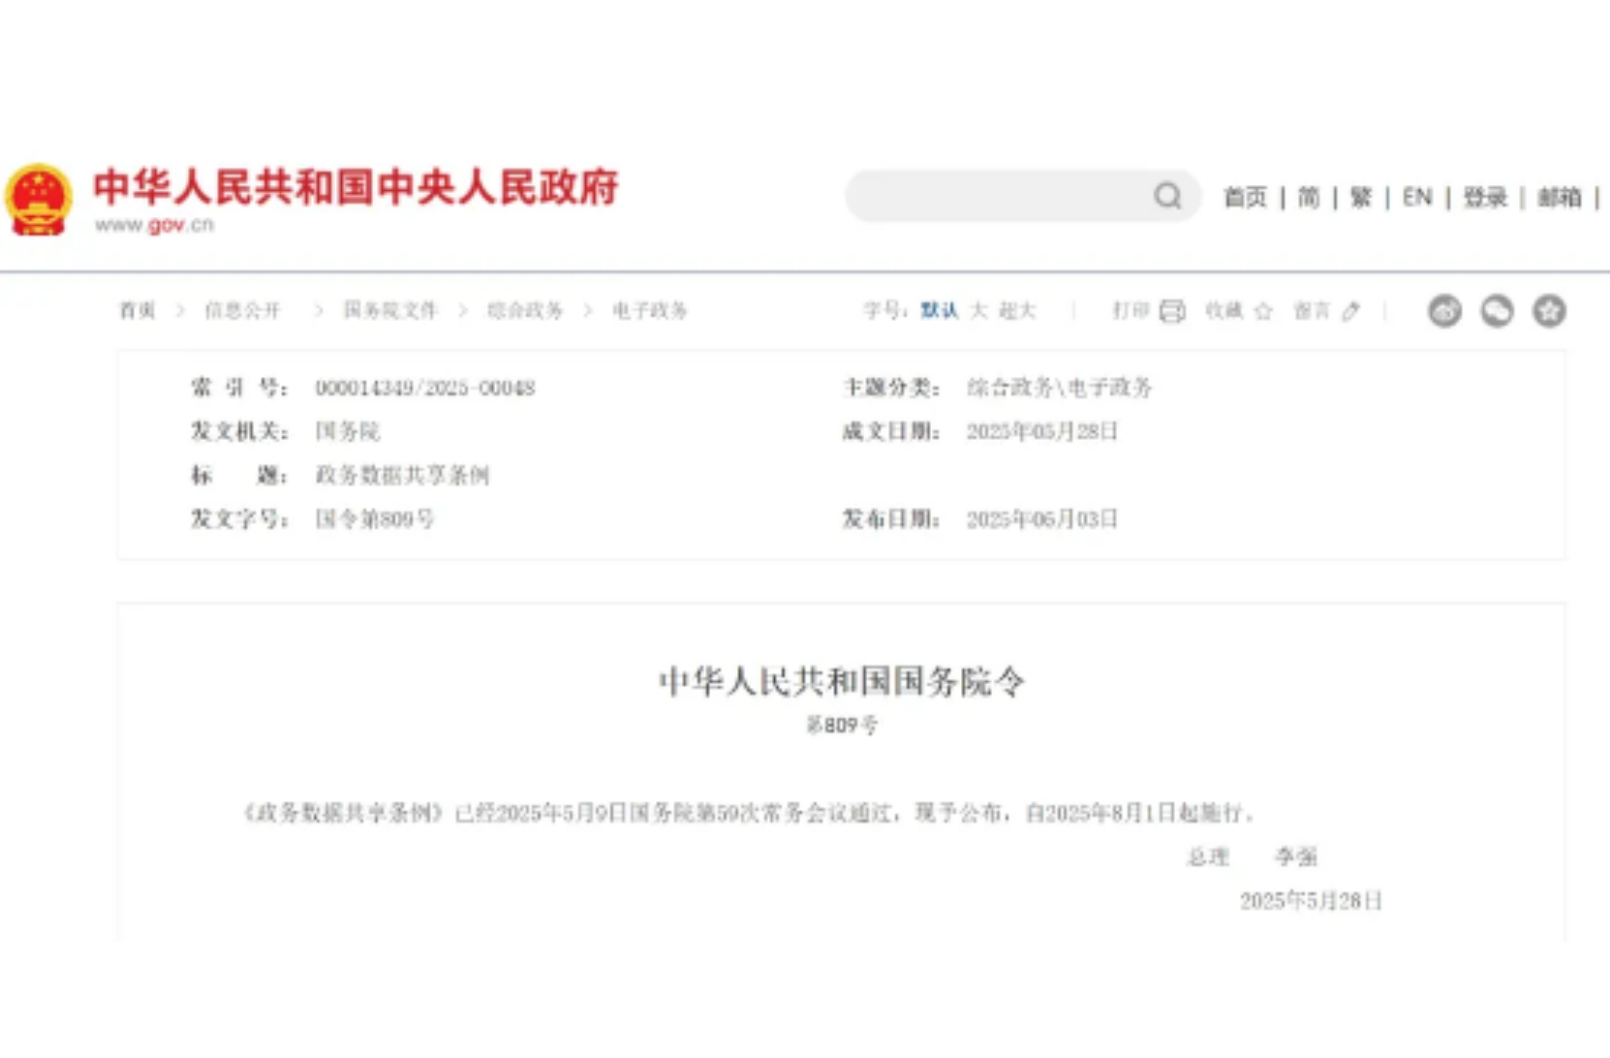
Task: Click the search magnifier icon
Action: (1167, 196)
